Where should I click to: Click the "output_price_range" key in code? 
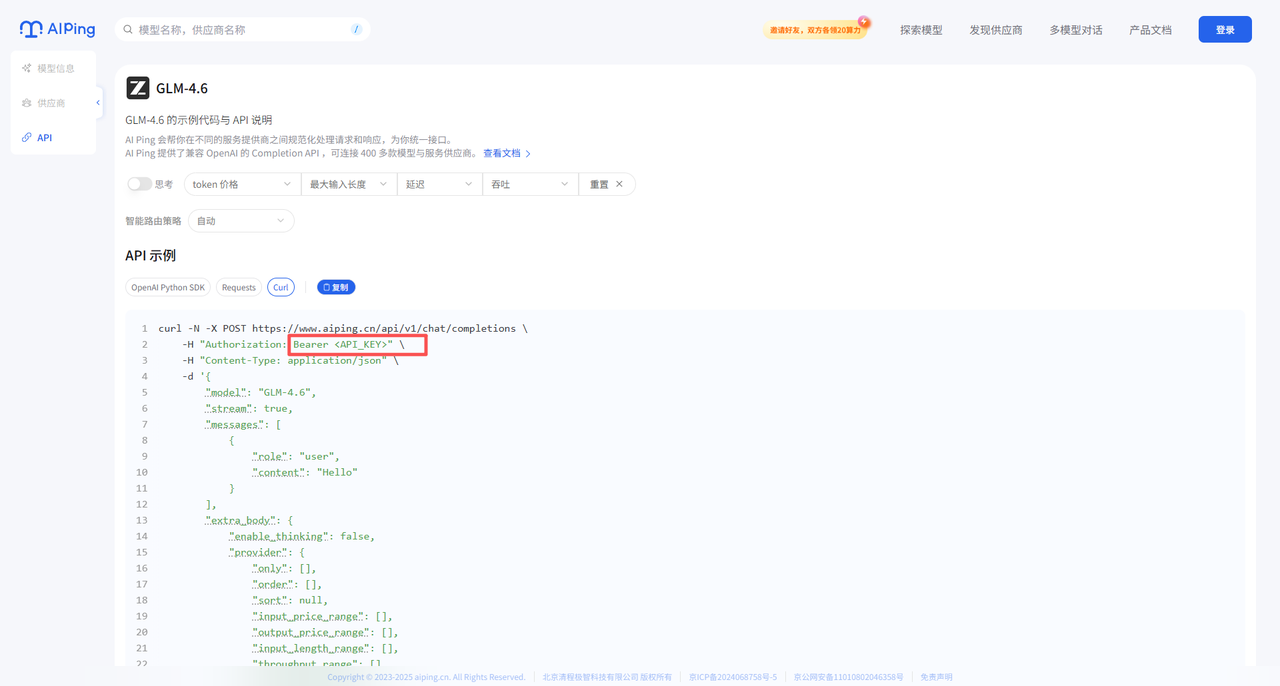[313, 632]
